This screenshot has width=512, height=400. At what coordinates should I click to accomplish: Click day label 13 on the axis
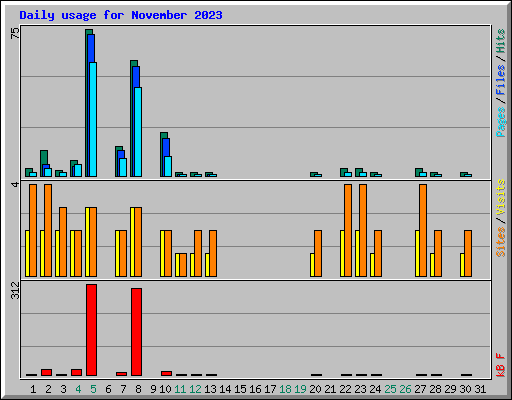pos(210,389)
